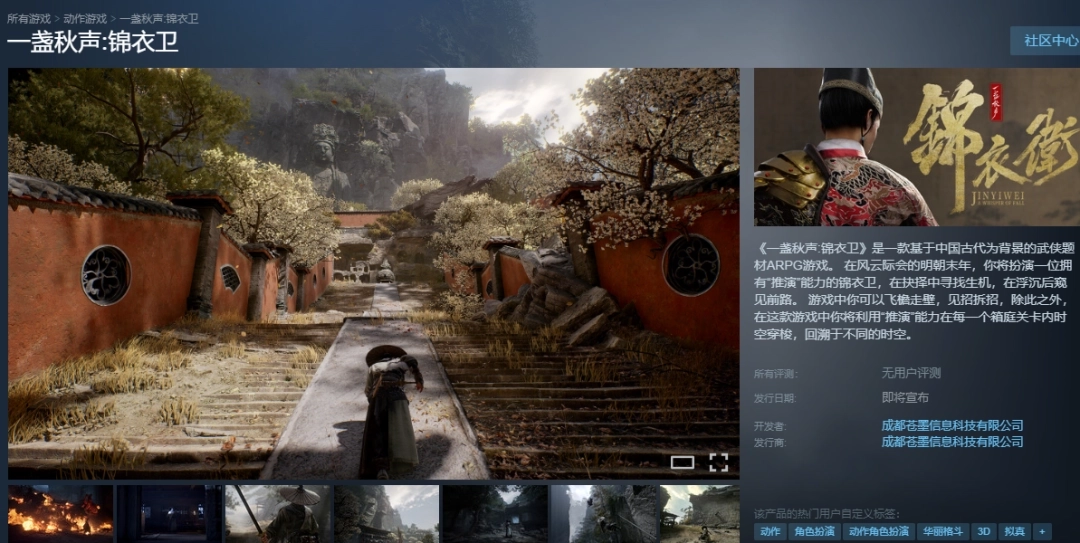Select the thumbnail of swordsman in straw hat
The image size is (1080, 543).
pos(276,514)
